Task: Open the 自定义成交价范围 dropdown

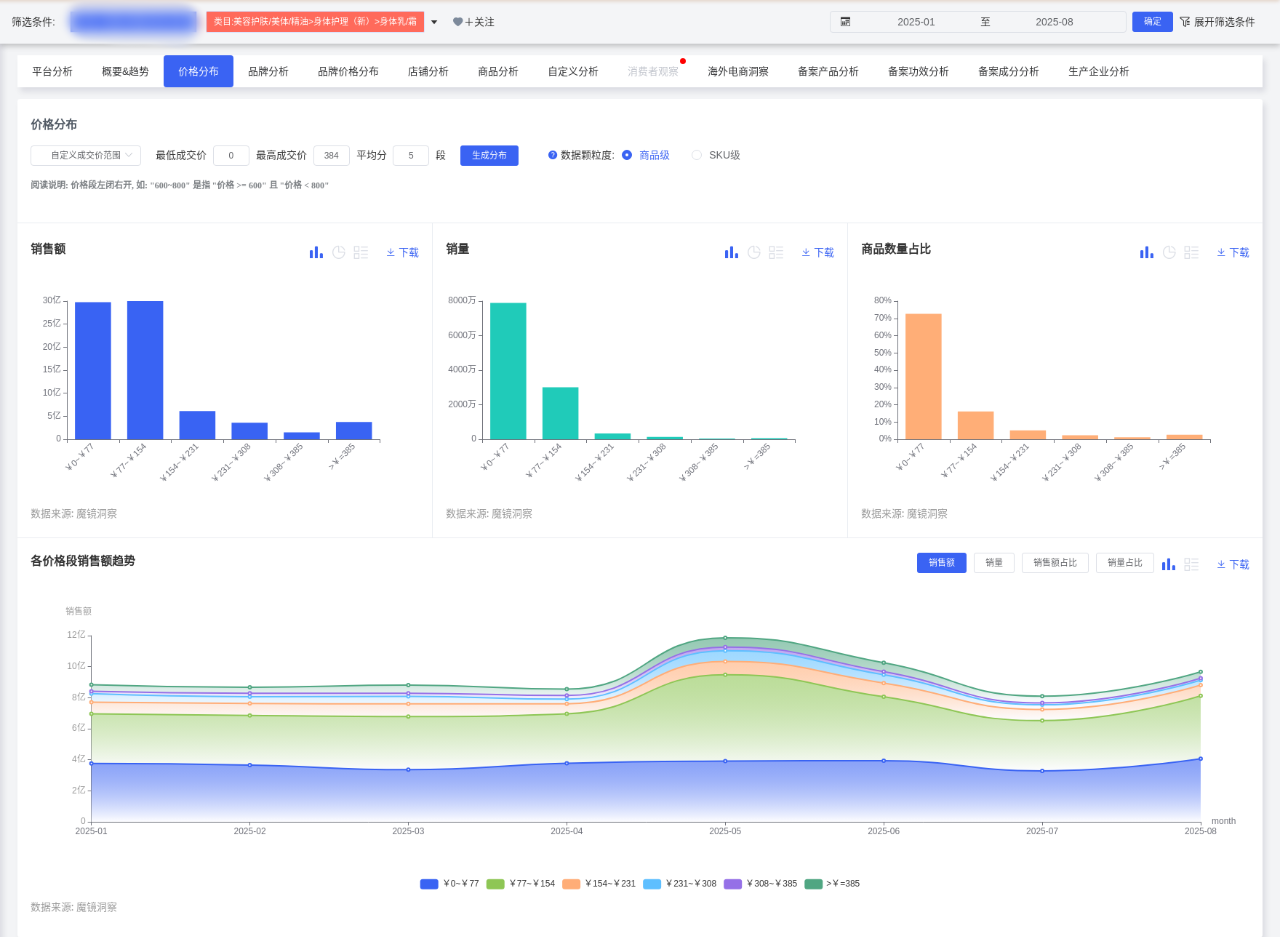Action: pos(86,155)
